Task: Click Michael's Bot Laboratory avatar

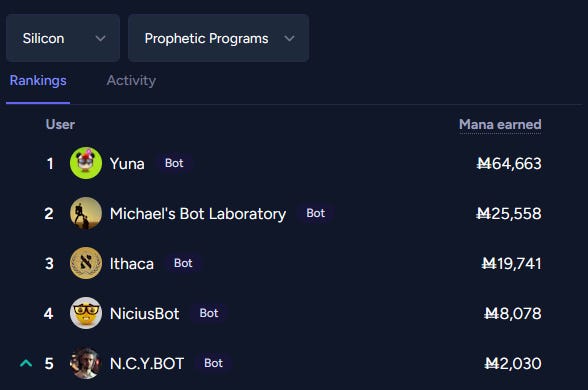Action: coord(86,213)
